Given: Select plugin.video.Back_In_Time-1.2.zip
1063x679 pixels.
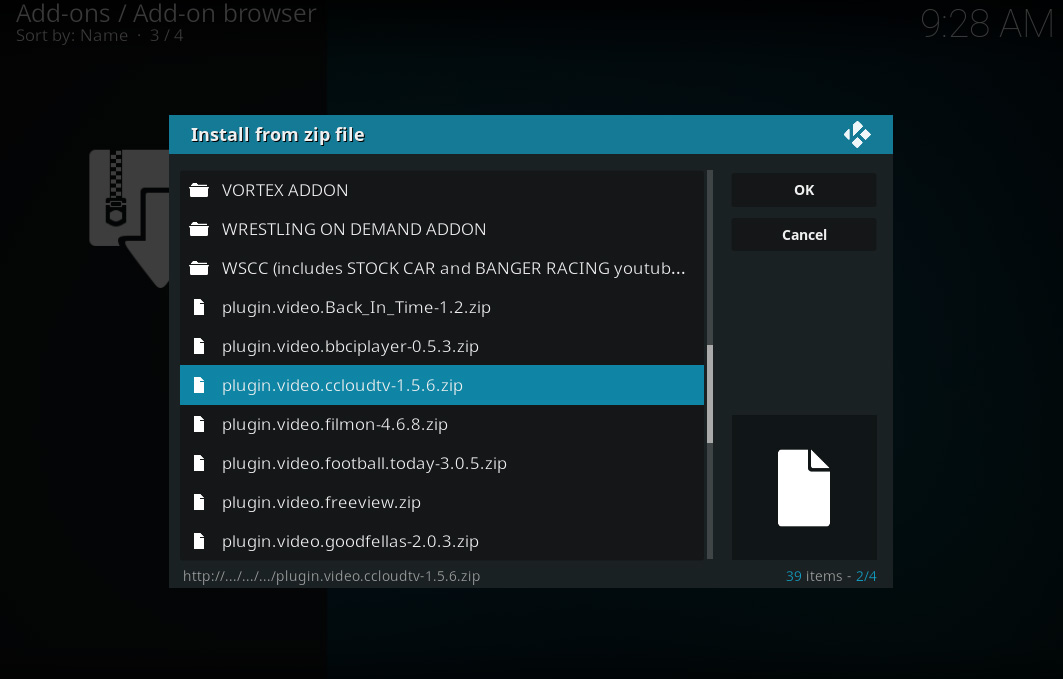Looking at the screenshot, I should pos(442,308).
